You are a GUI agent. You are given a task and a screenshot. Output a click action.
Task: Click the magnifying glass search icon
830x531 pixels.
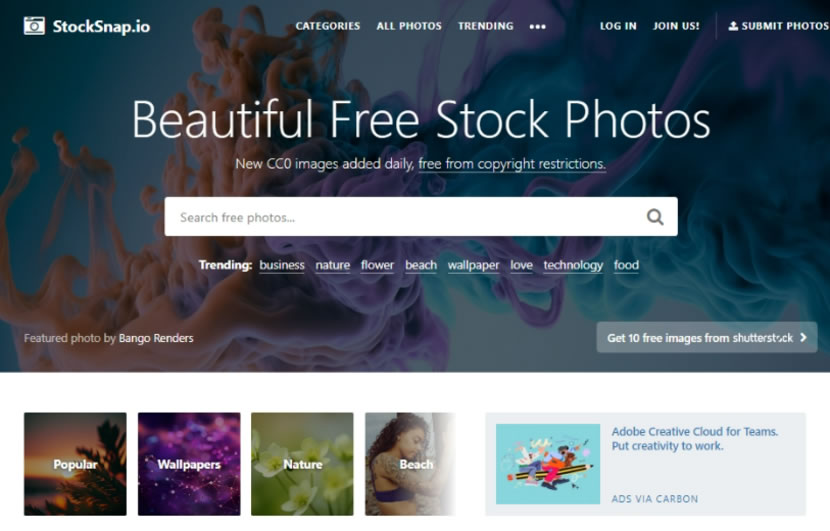tap(655, 217)
